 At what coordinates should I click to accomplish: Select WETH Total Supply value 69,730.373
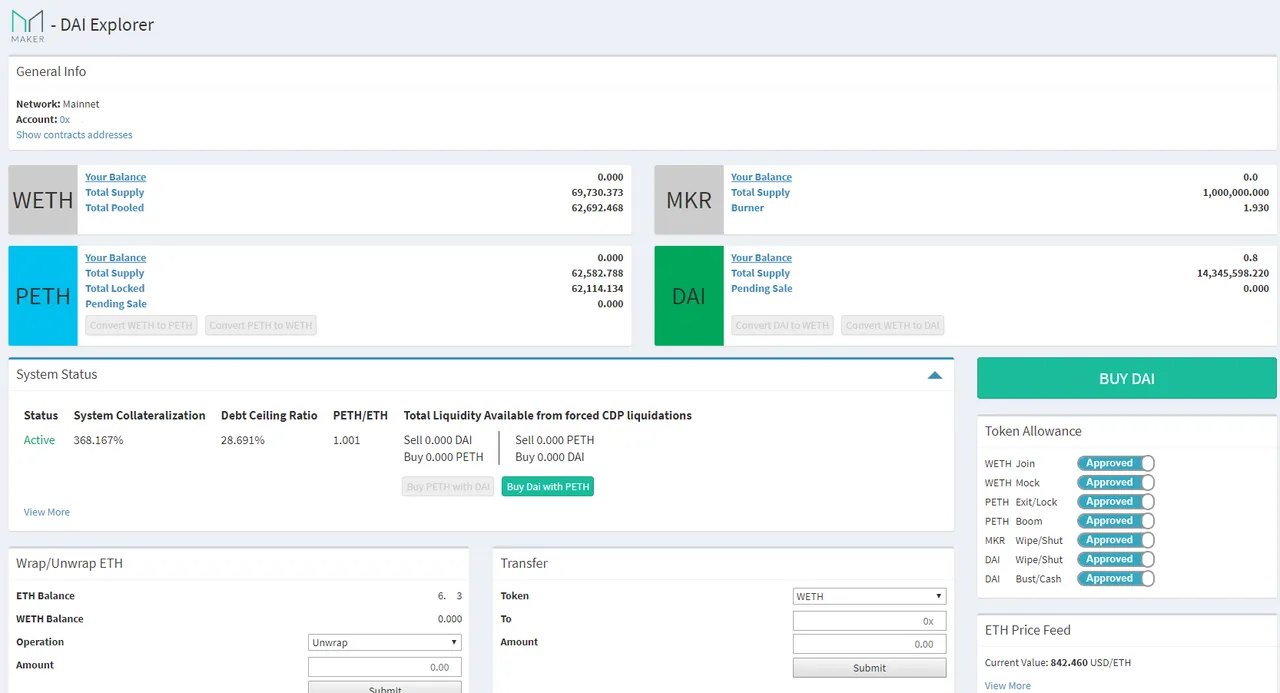[x=597, y=193]
